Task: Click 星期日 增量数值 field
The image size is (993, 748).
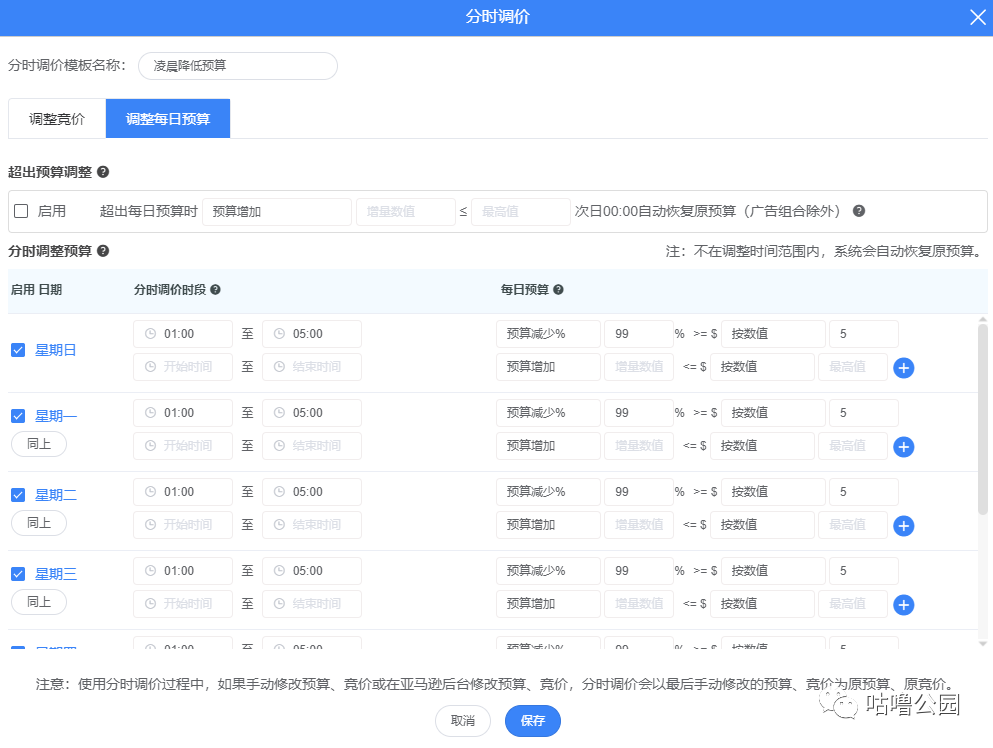Action: tap(639, 367)
